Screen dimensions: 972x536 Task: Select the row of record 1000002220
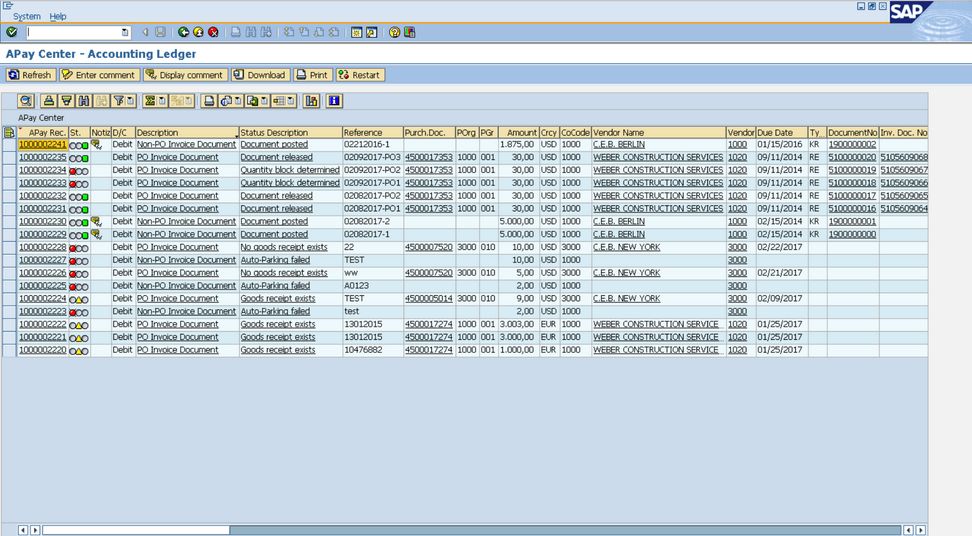tap(9, 350)
